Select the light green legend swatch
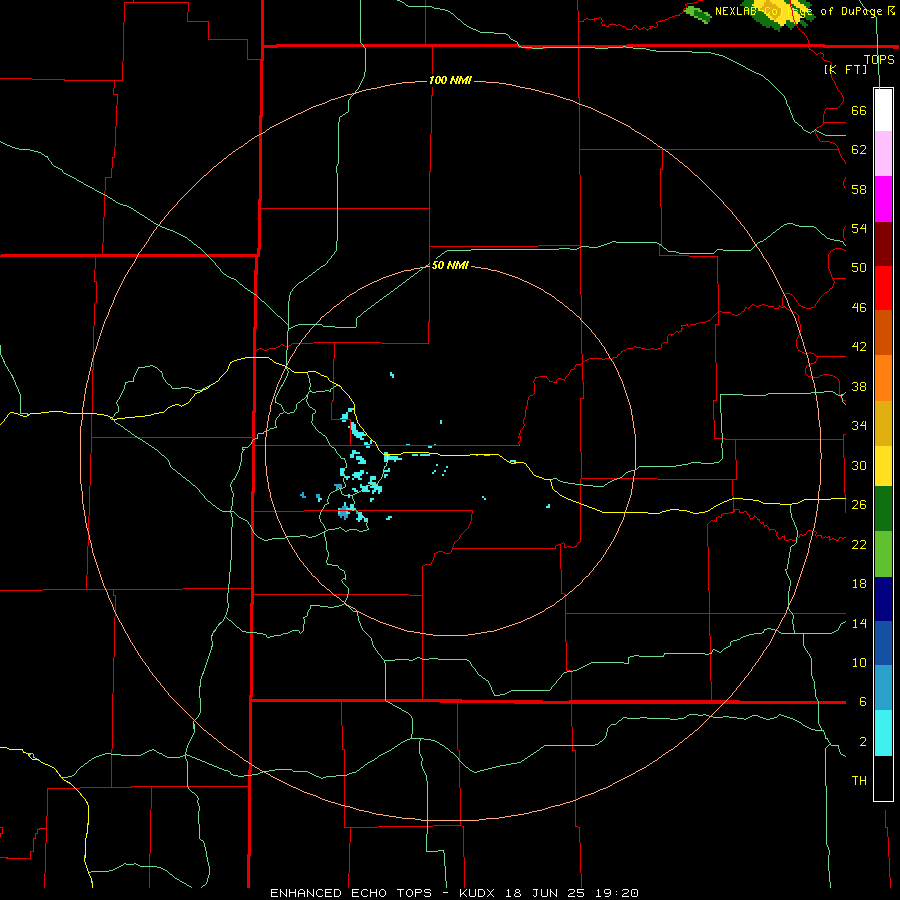The width and height of the screenshot is (900, 900). (x=883, y=554)
